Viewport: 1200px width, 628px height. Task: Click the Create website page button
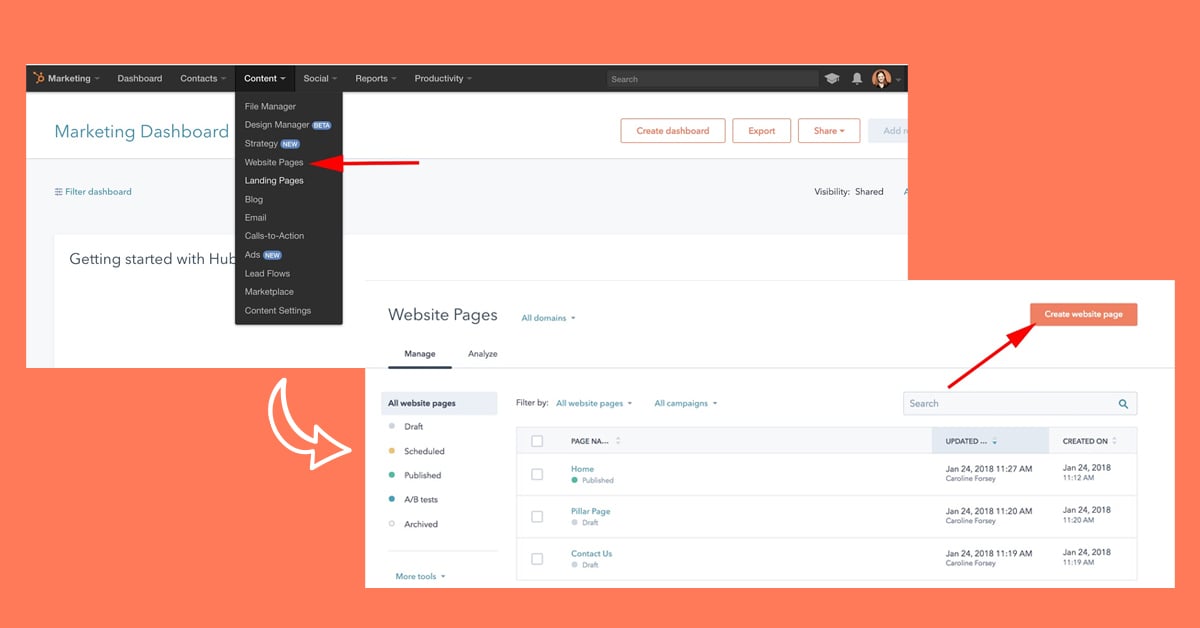coord(1084,314)
